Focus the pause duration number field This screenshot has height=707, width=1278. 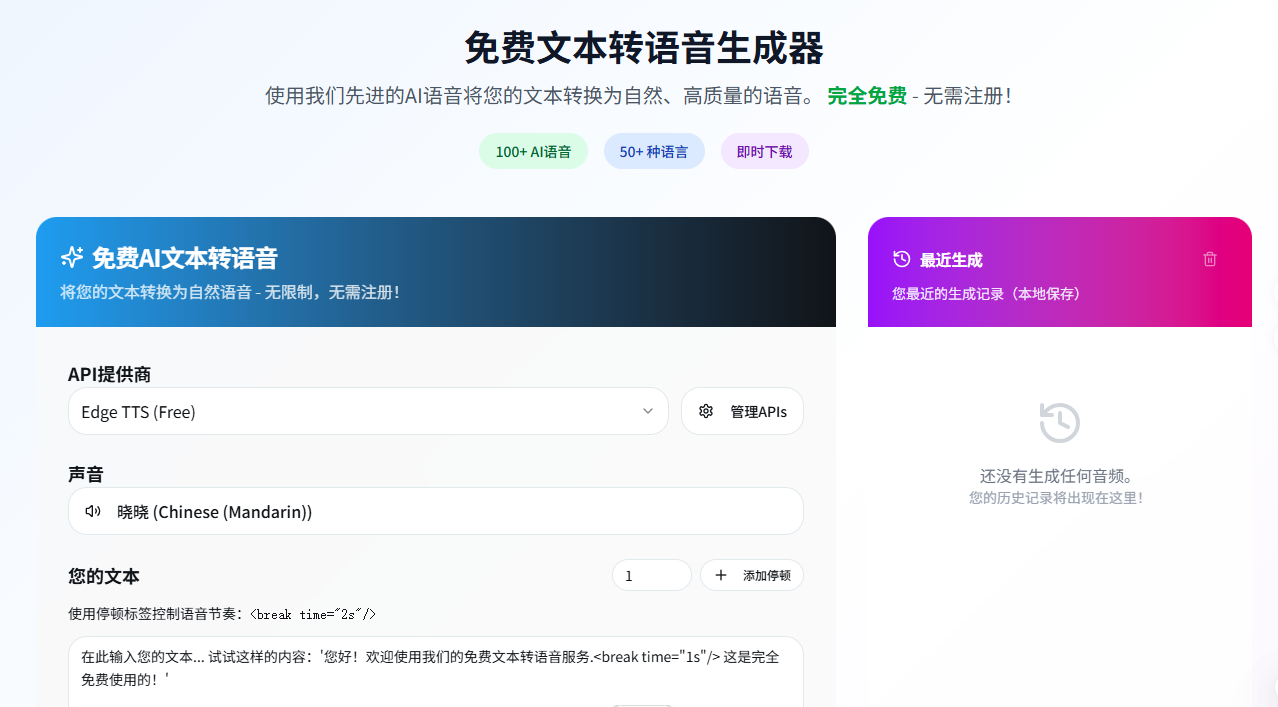652,575
